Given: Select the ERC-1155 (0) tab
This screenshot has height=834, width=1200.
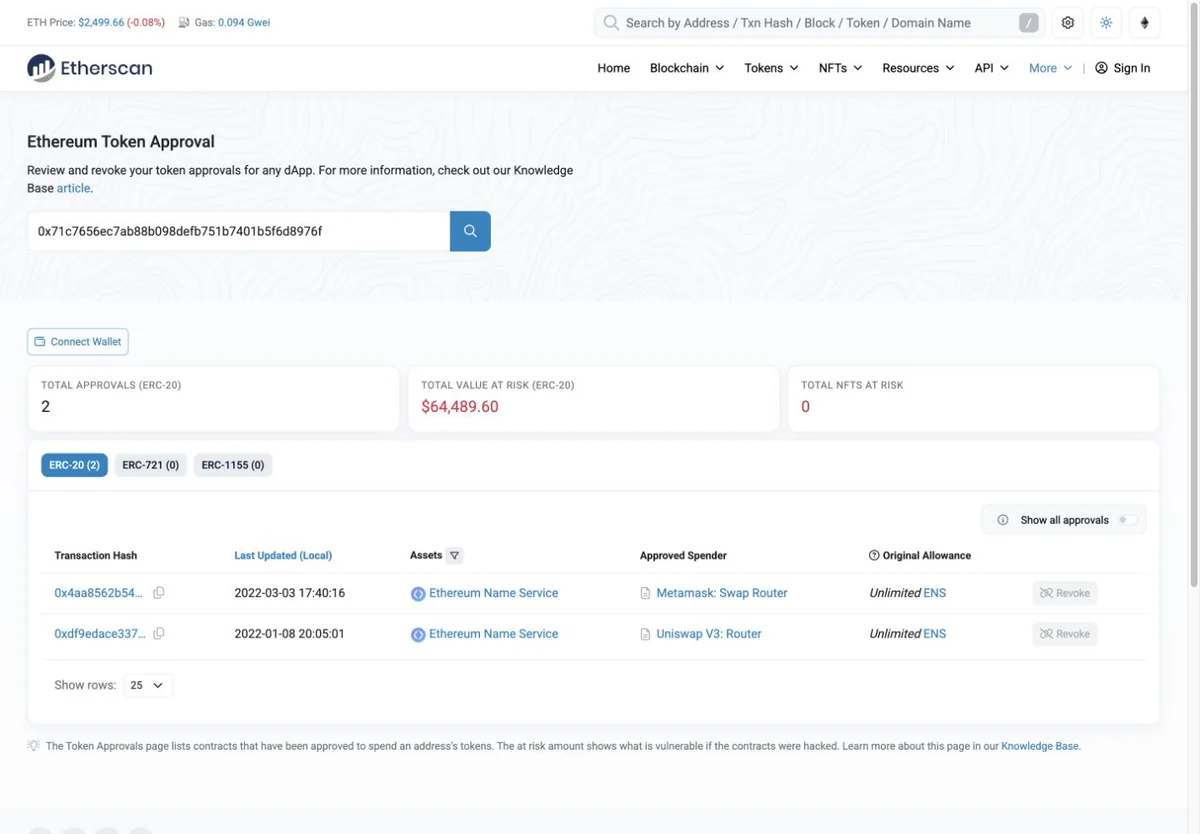Looking at the screenshot, I should (x=233, y=465).
